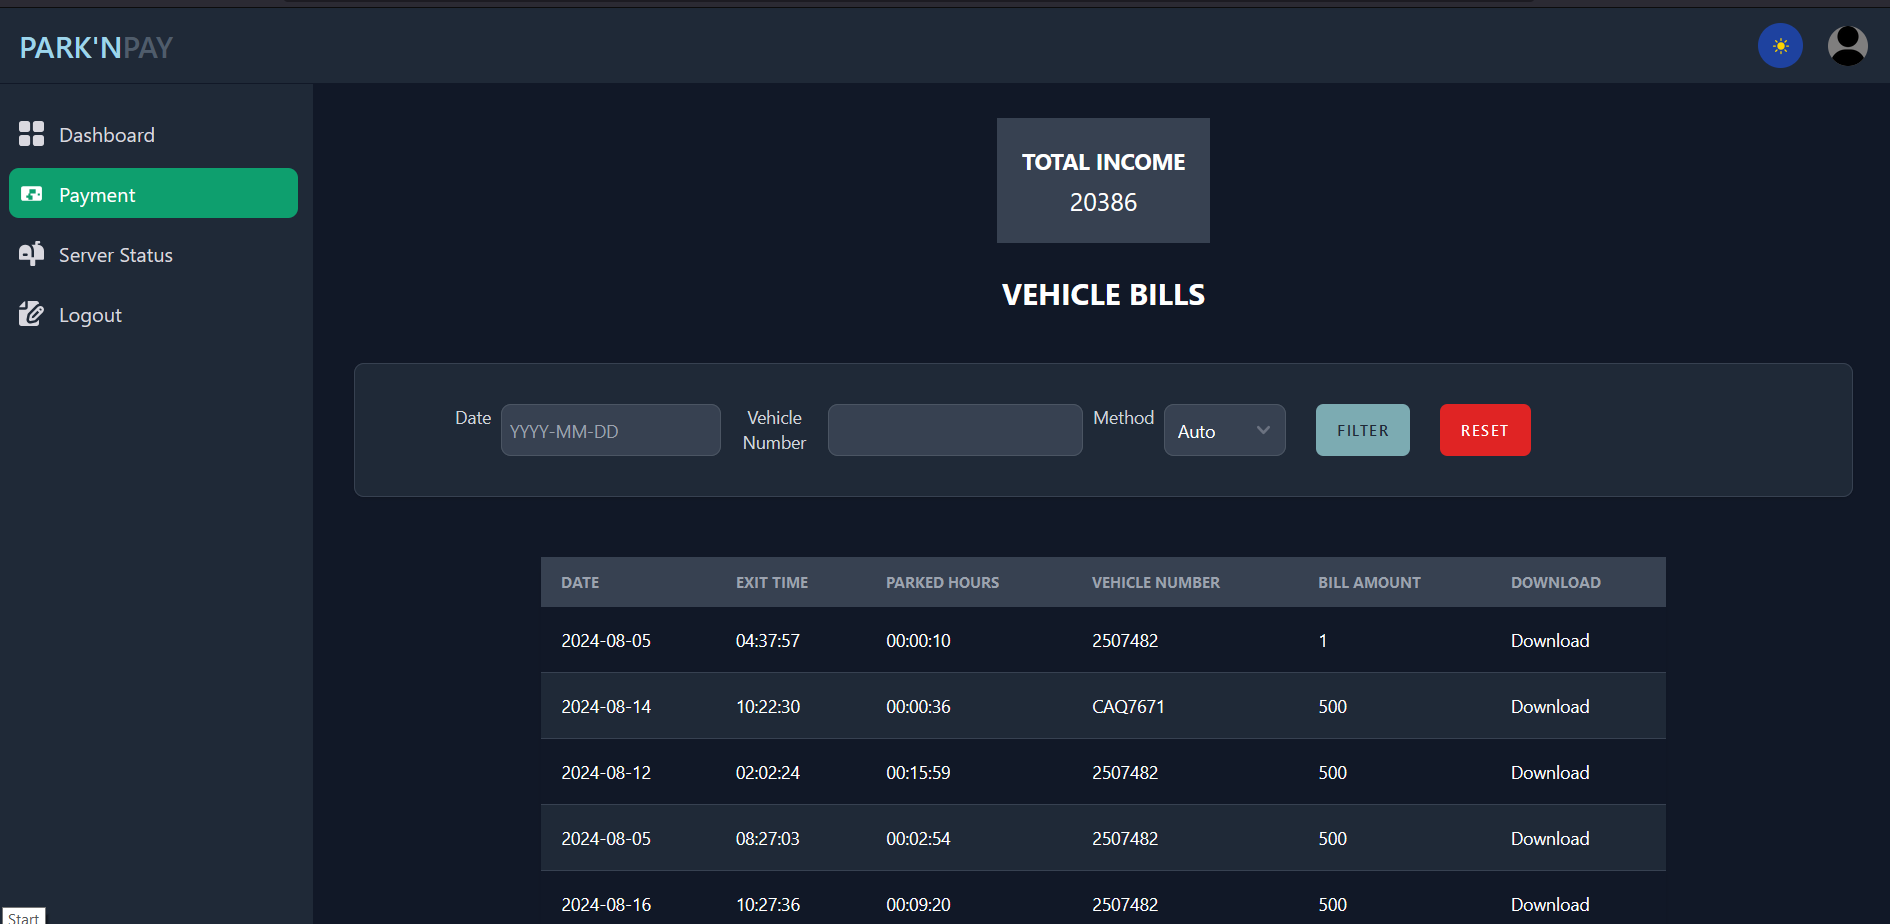1890x924 pixels.
Task: Click the Server Status mailbox icon
Action: pyautogui.click(x=31, y=254)
